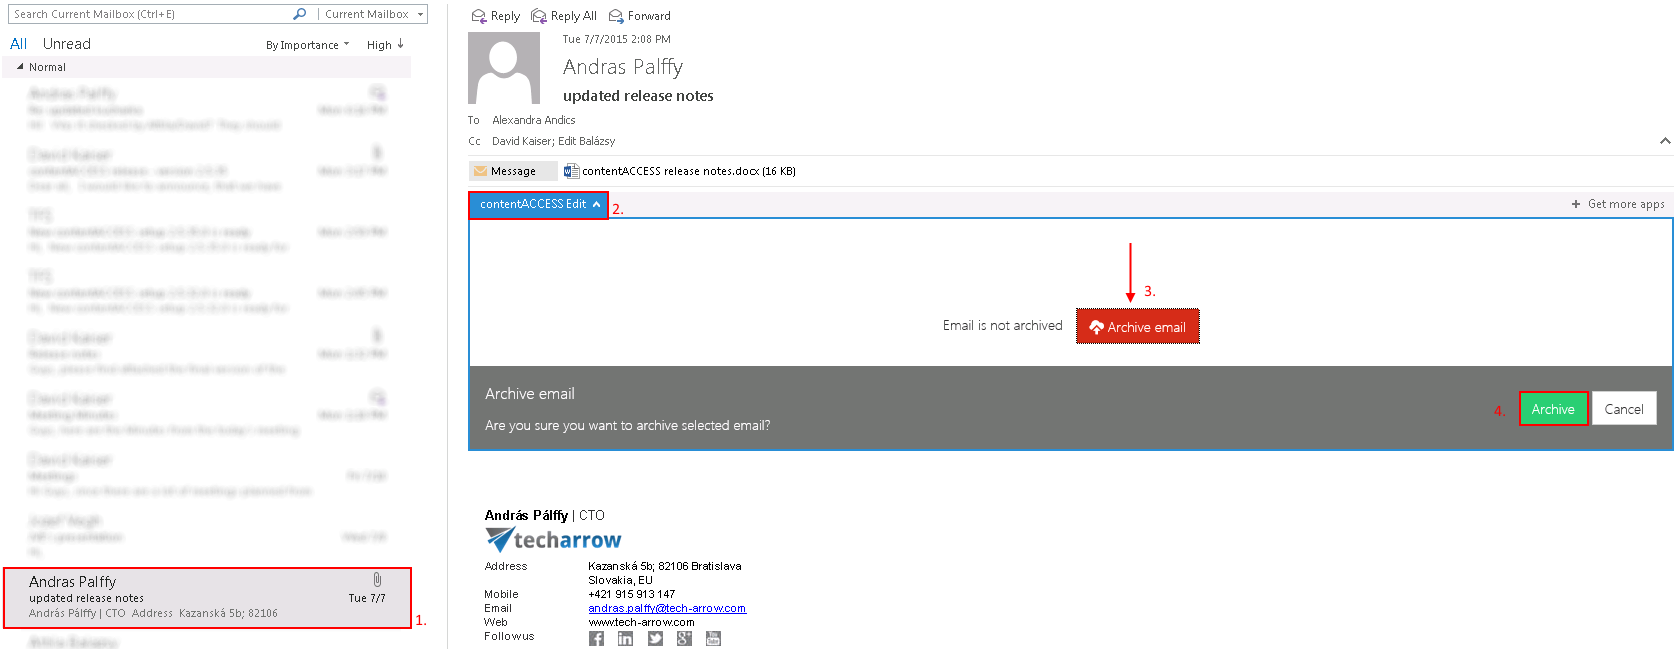Show All messages filter
This screenshot has width=1679, height=649.
18,44
